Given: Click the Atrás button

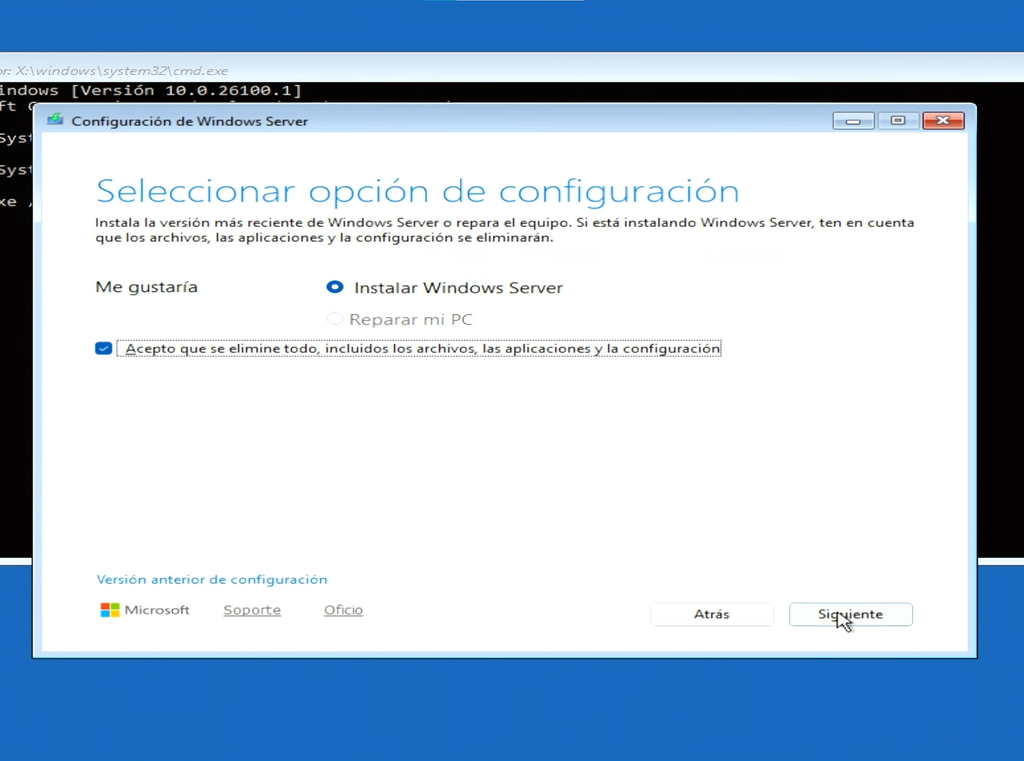Looking at the screenshot, I should coord(712,614).
